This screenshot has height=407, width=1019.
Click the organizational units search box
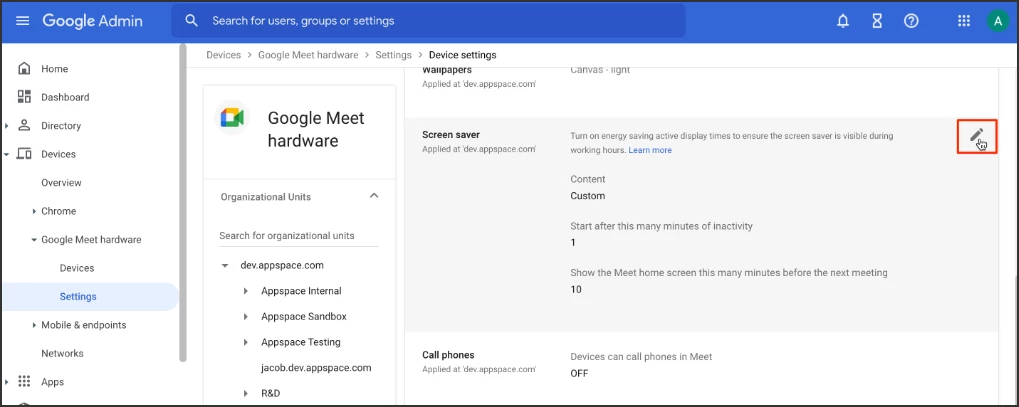[298, 235]
